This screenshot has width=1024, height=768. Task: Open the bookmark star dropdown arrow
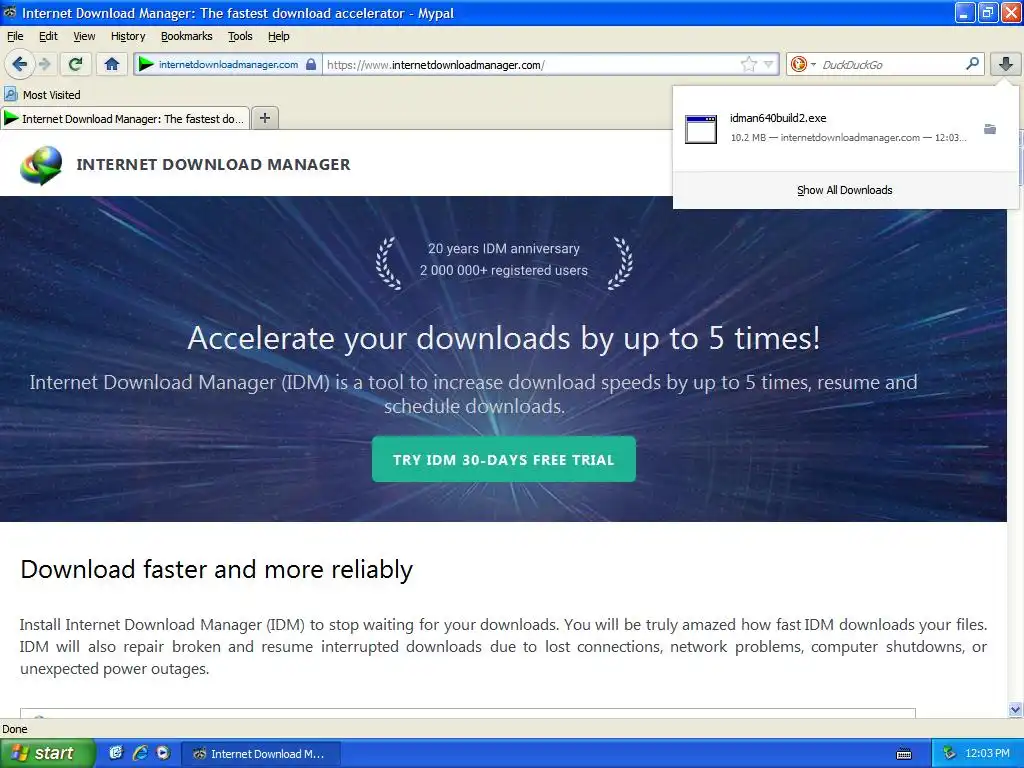coord(769,64)
